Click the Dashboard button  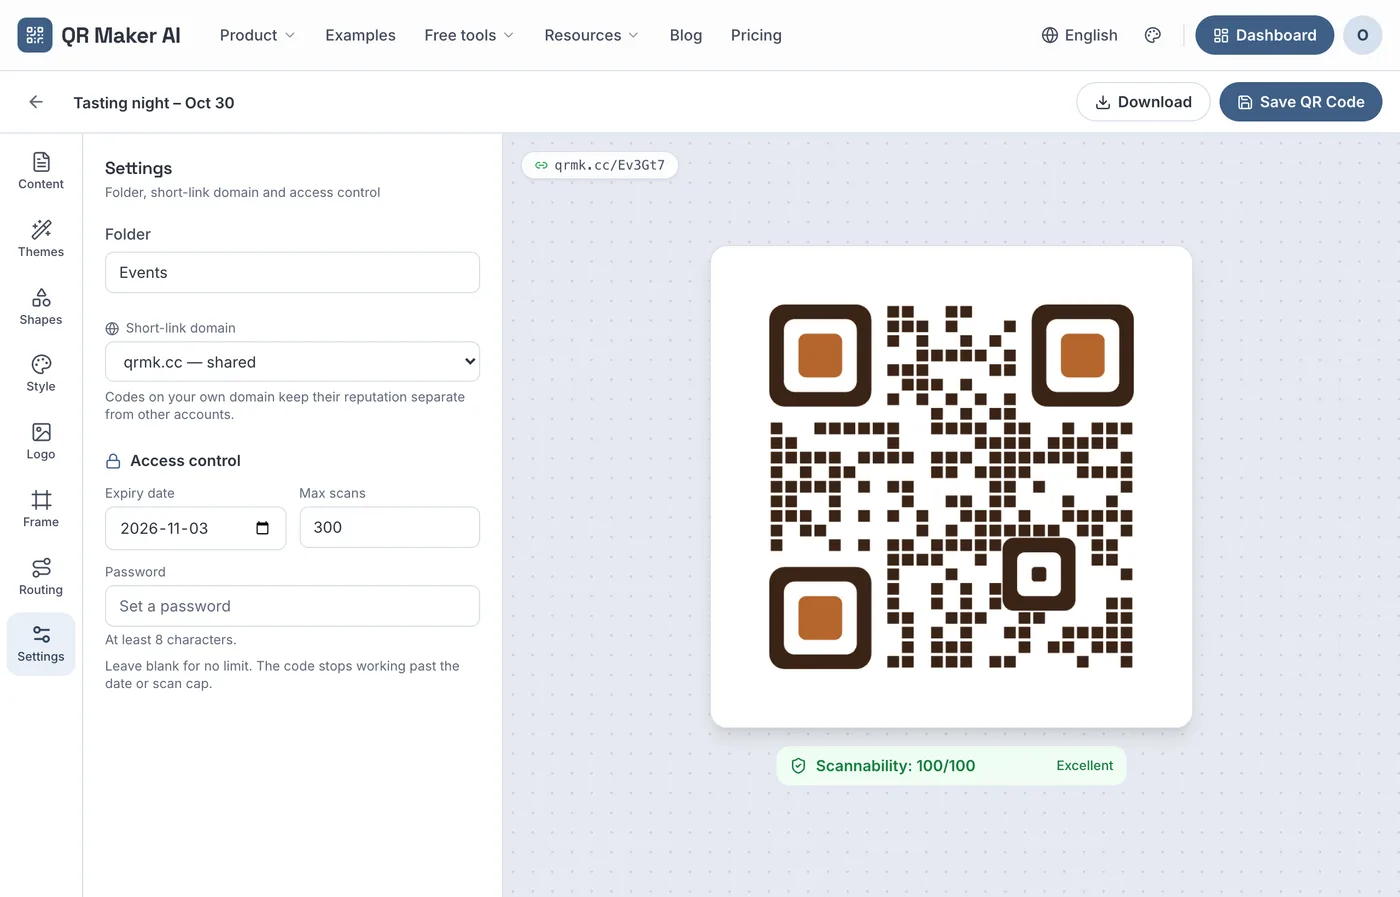click(1264, 35)
